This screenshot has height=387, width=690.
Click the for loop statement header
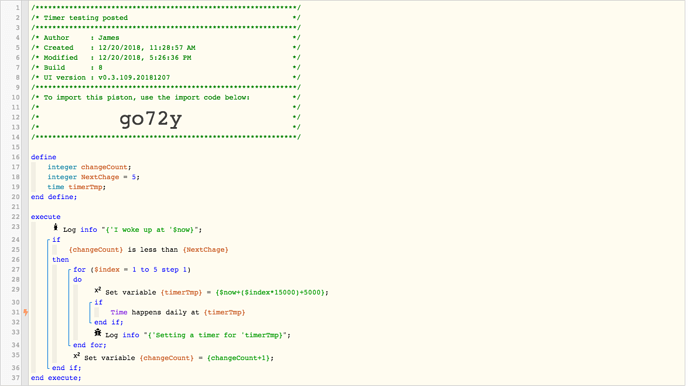point(132,270)
